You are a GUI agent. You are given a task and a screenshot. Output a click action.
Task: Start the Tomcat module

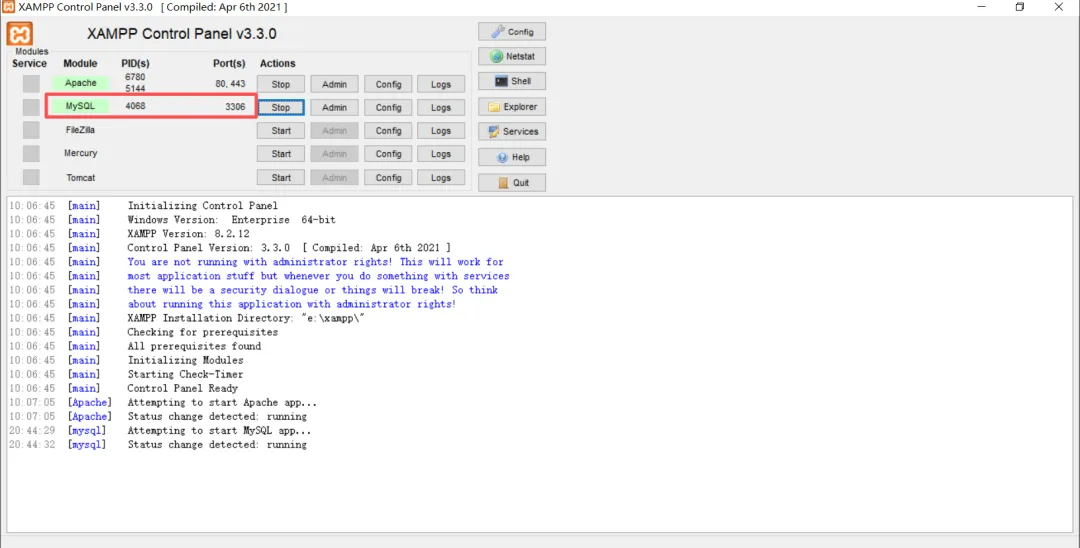pyautogui.click(x=280, y=178)
